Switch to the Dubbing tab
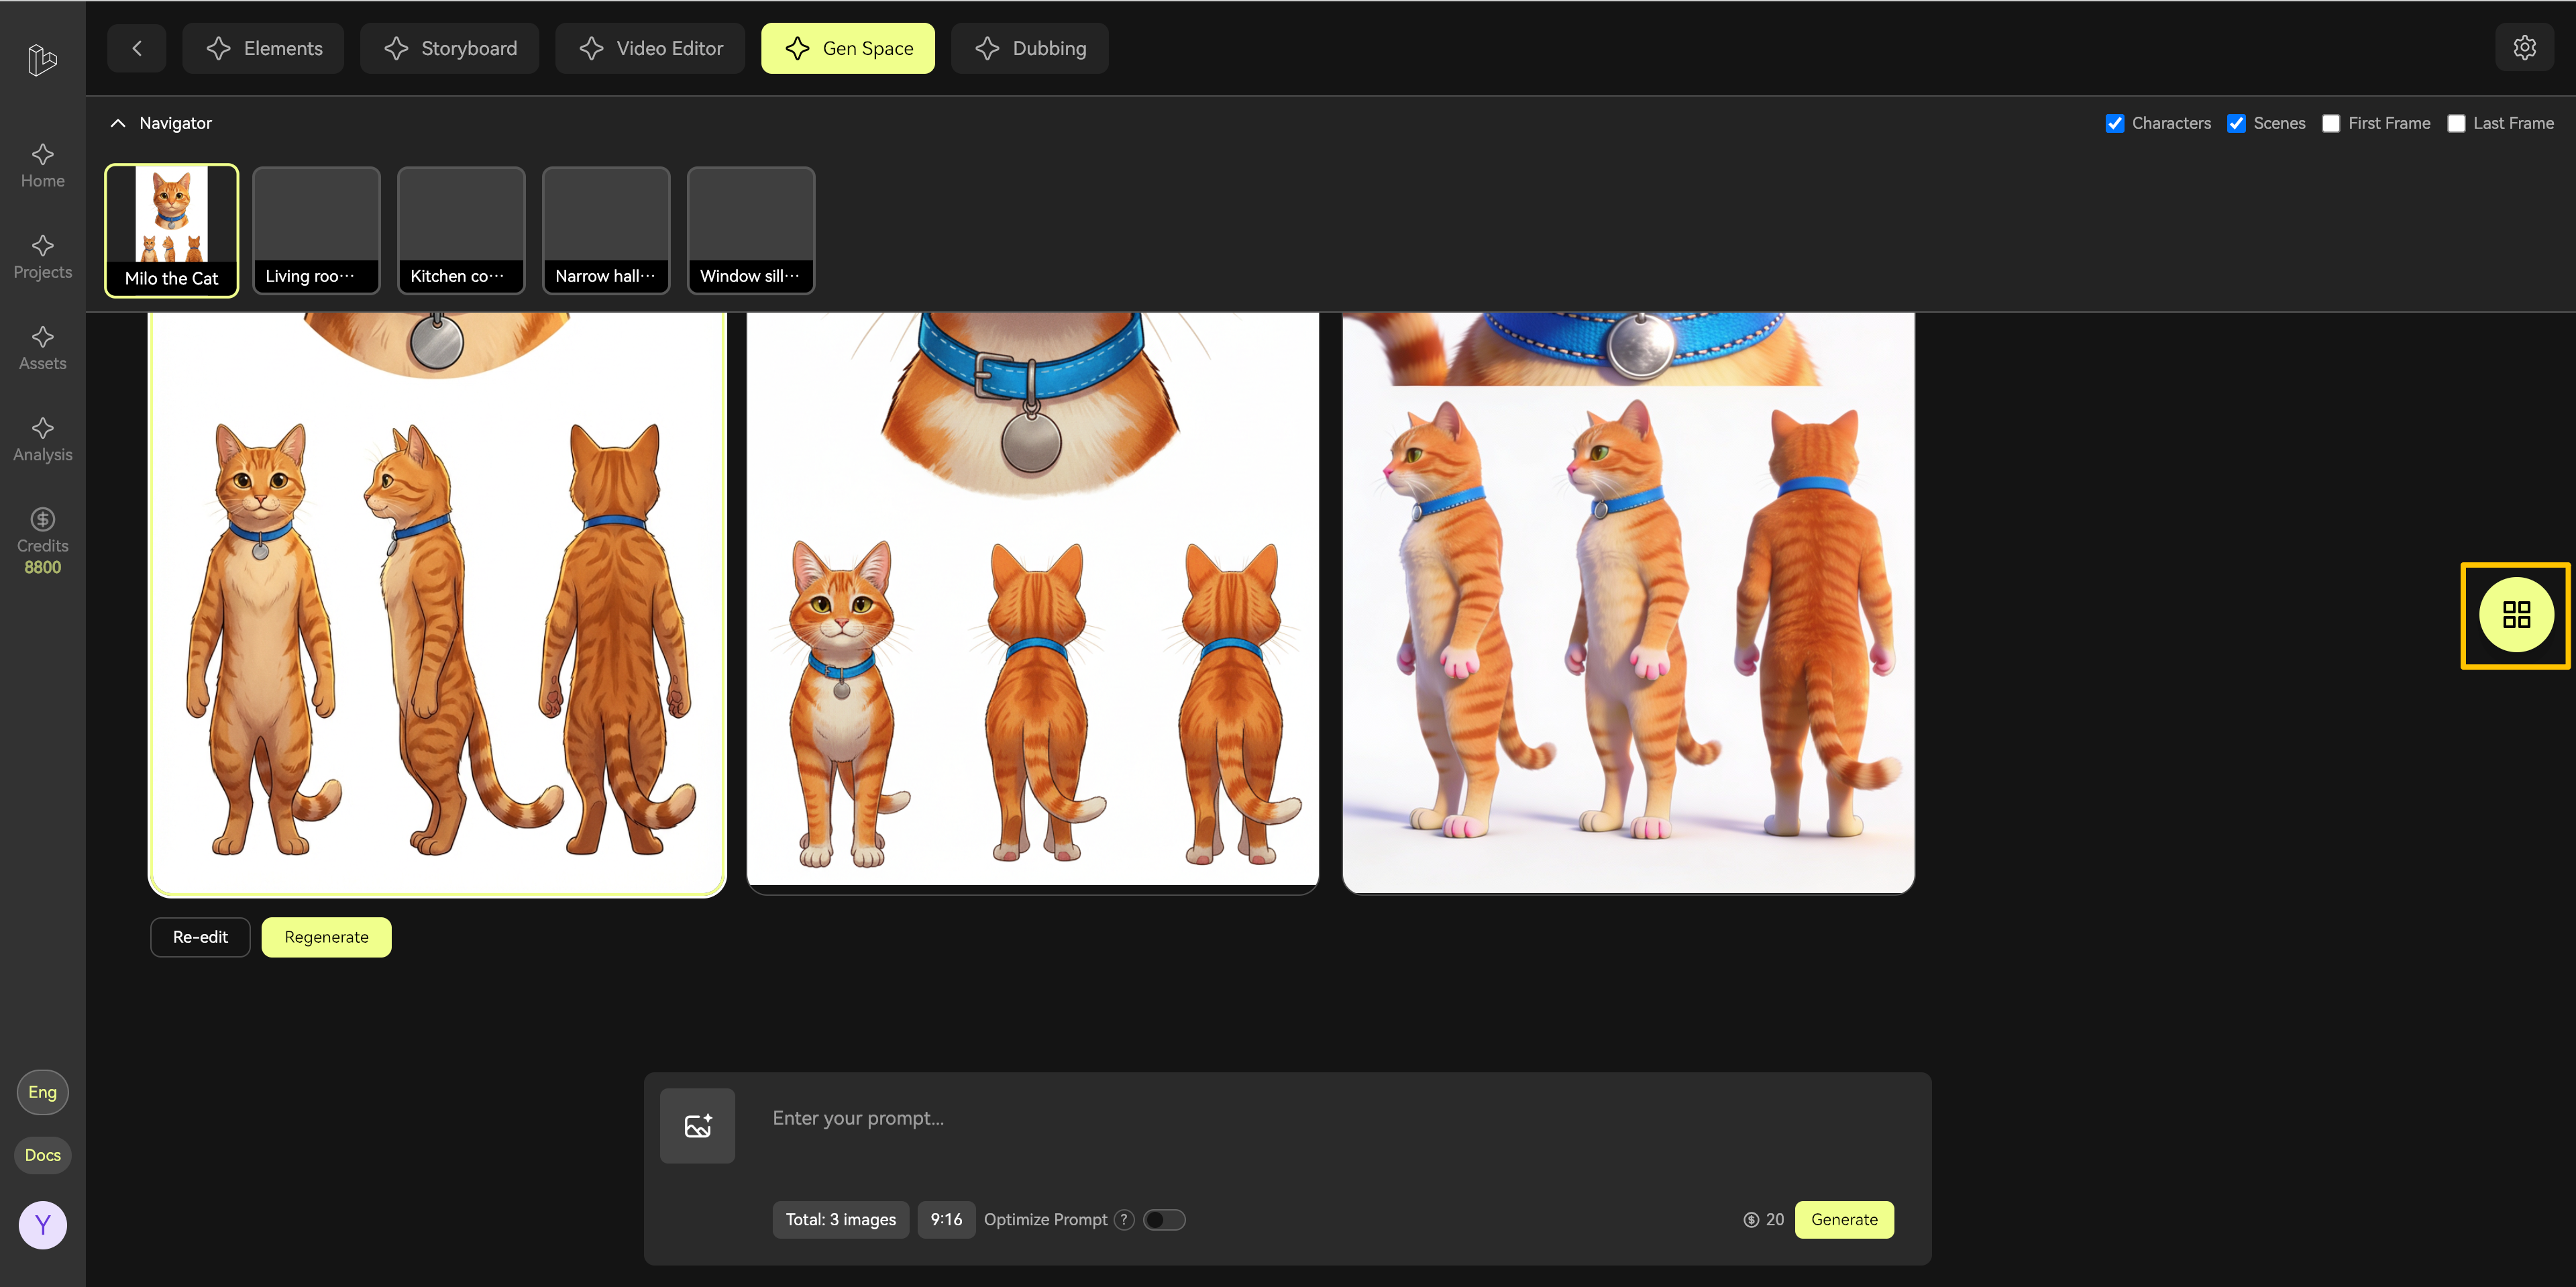This screenshot has height=1287, width=2576. pyautogui.click(x=1030, y=47)
